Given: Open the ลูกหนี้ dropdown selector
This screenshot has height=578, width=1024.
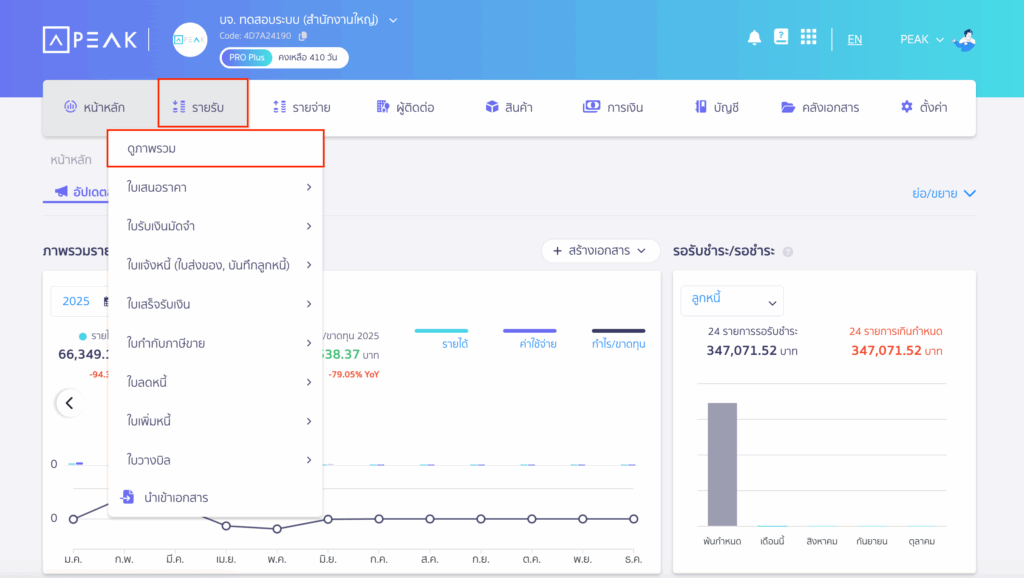Looking at the screenshot, I should (732, 300).
